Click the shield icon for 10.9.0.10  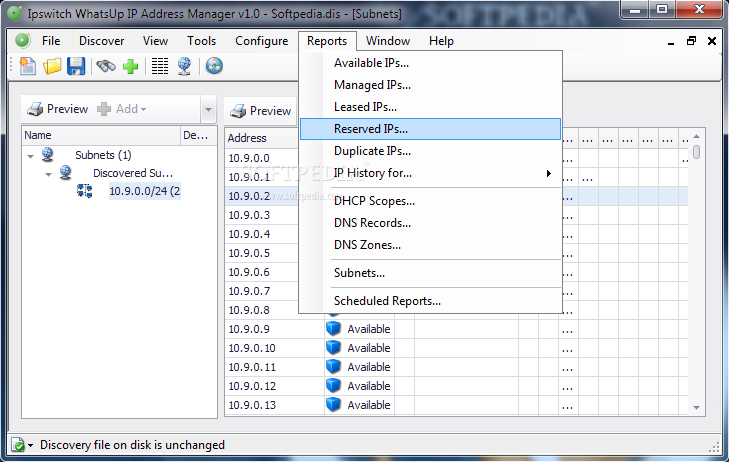click(333, 348)
